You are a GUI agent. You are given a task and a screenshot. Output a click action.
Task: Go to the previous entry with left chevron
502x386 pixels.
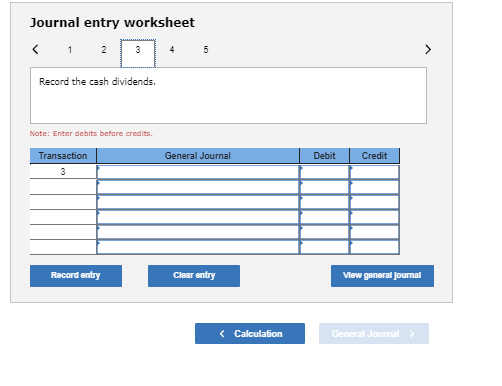[35, 49]
